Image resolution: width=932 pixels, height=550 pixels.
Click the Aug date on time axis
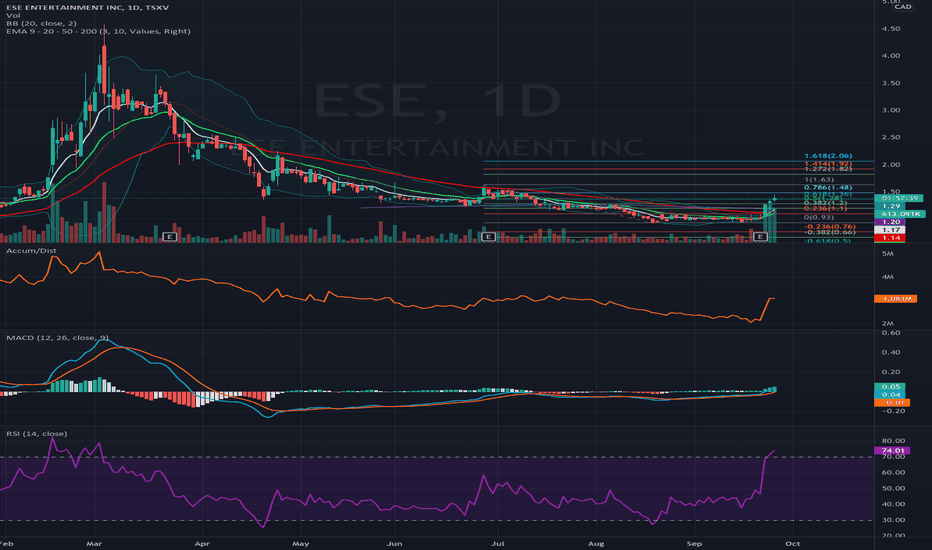(596, 543)
